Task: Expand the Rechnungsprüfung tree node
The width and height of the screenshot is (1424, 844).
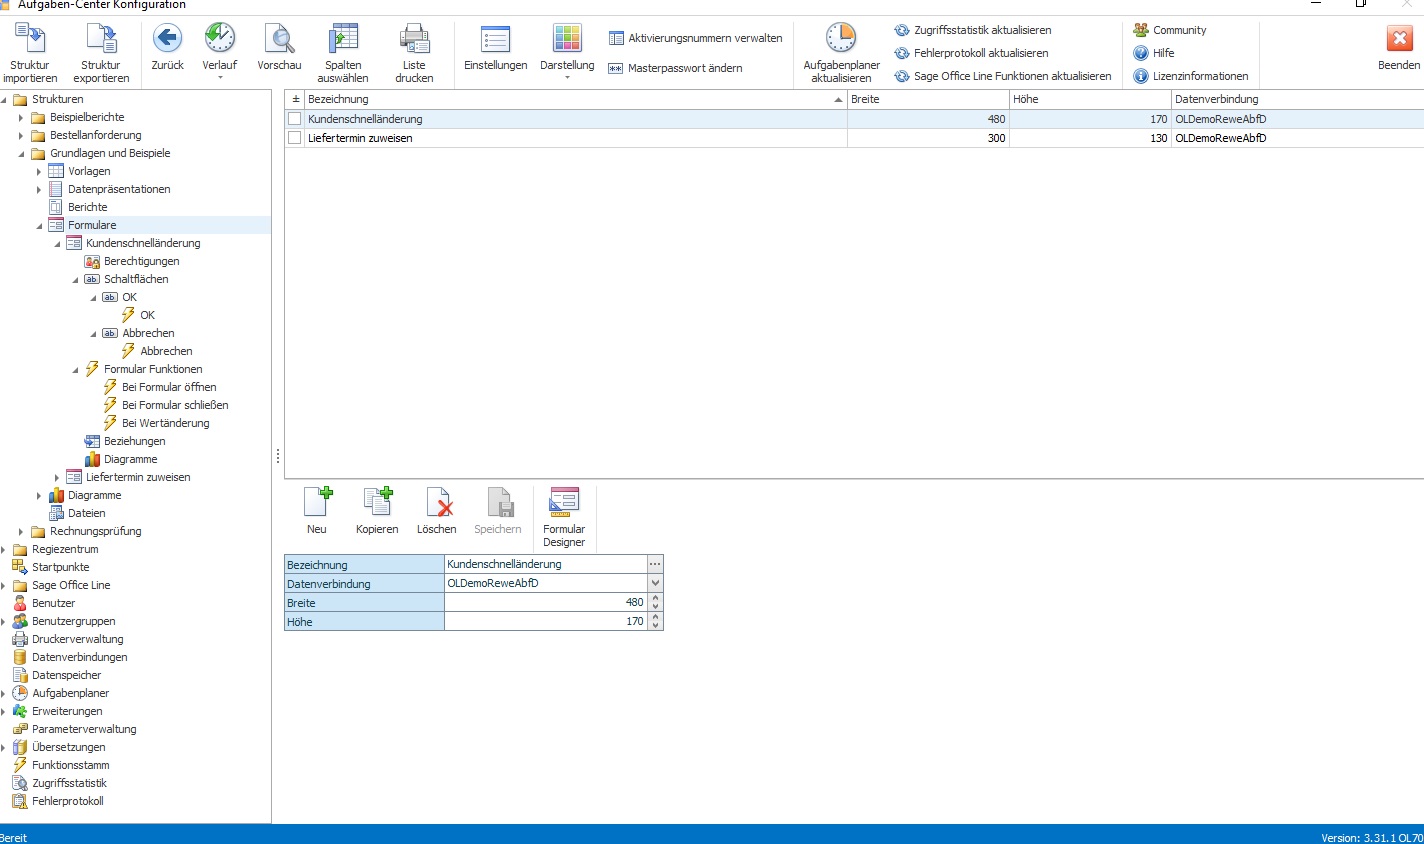Action: [x=21, y=531]
